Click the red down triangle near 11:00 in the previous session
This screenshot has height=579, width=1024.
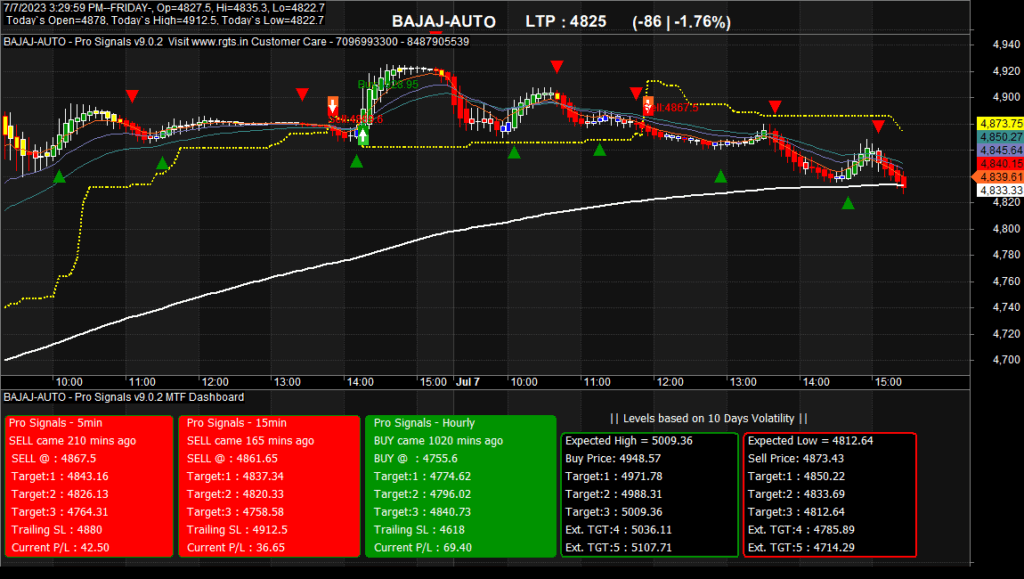coord(132,97)
